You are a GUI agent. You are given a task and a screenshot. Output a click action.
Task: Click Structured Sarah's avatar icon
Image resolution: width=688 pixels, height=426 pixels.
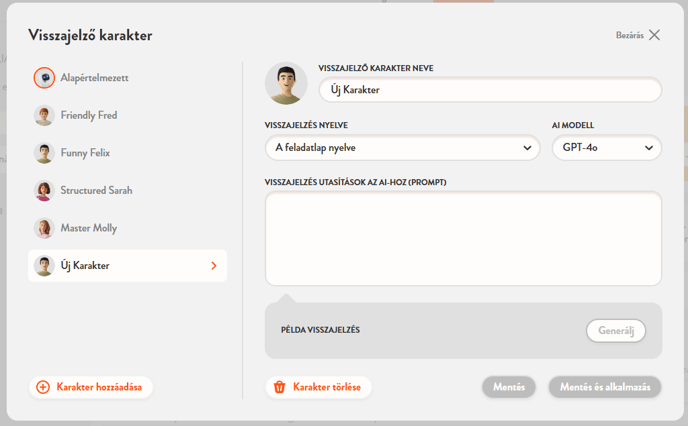(x=44, y=191)
